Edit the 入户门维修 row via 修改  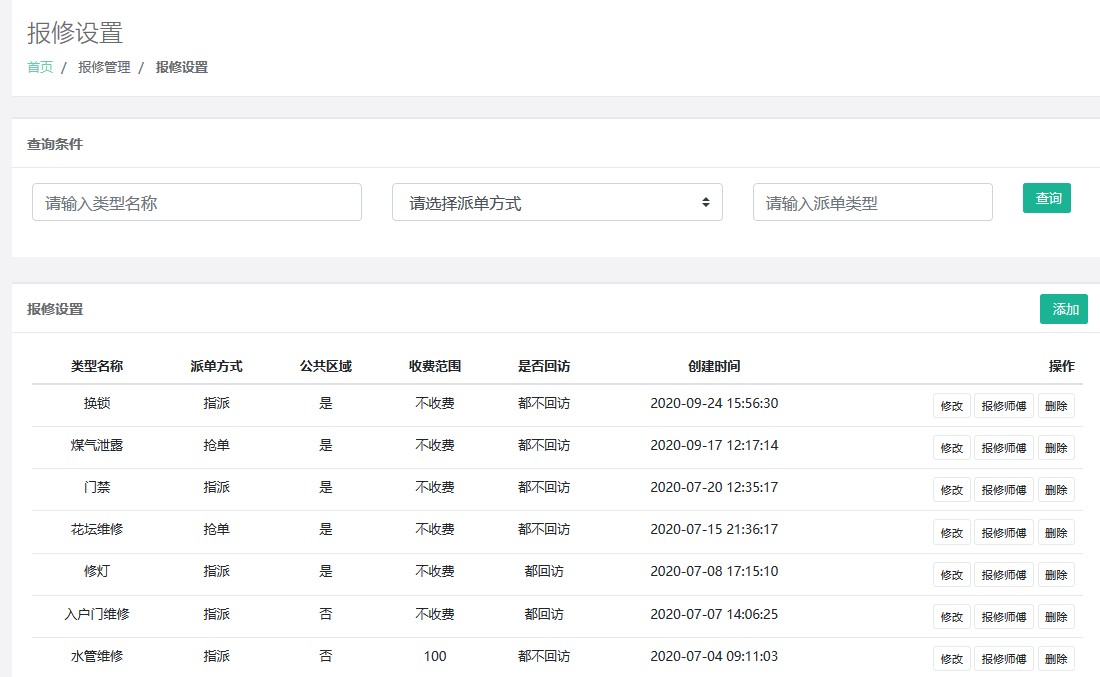951,617
